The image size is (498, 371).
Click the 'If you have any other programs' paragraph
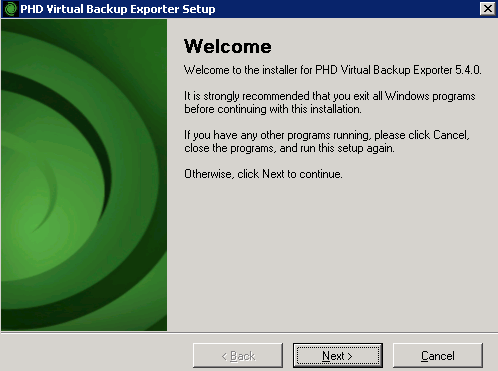point(327,141)
